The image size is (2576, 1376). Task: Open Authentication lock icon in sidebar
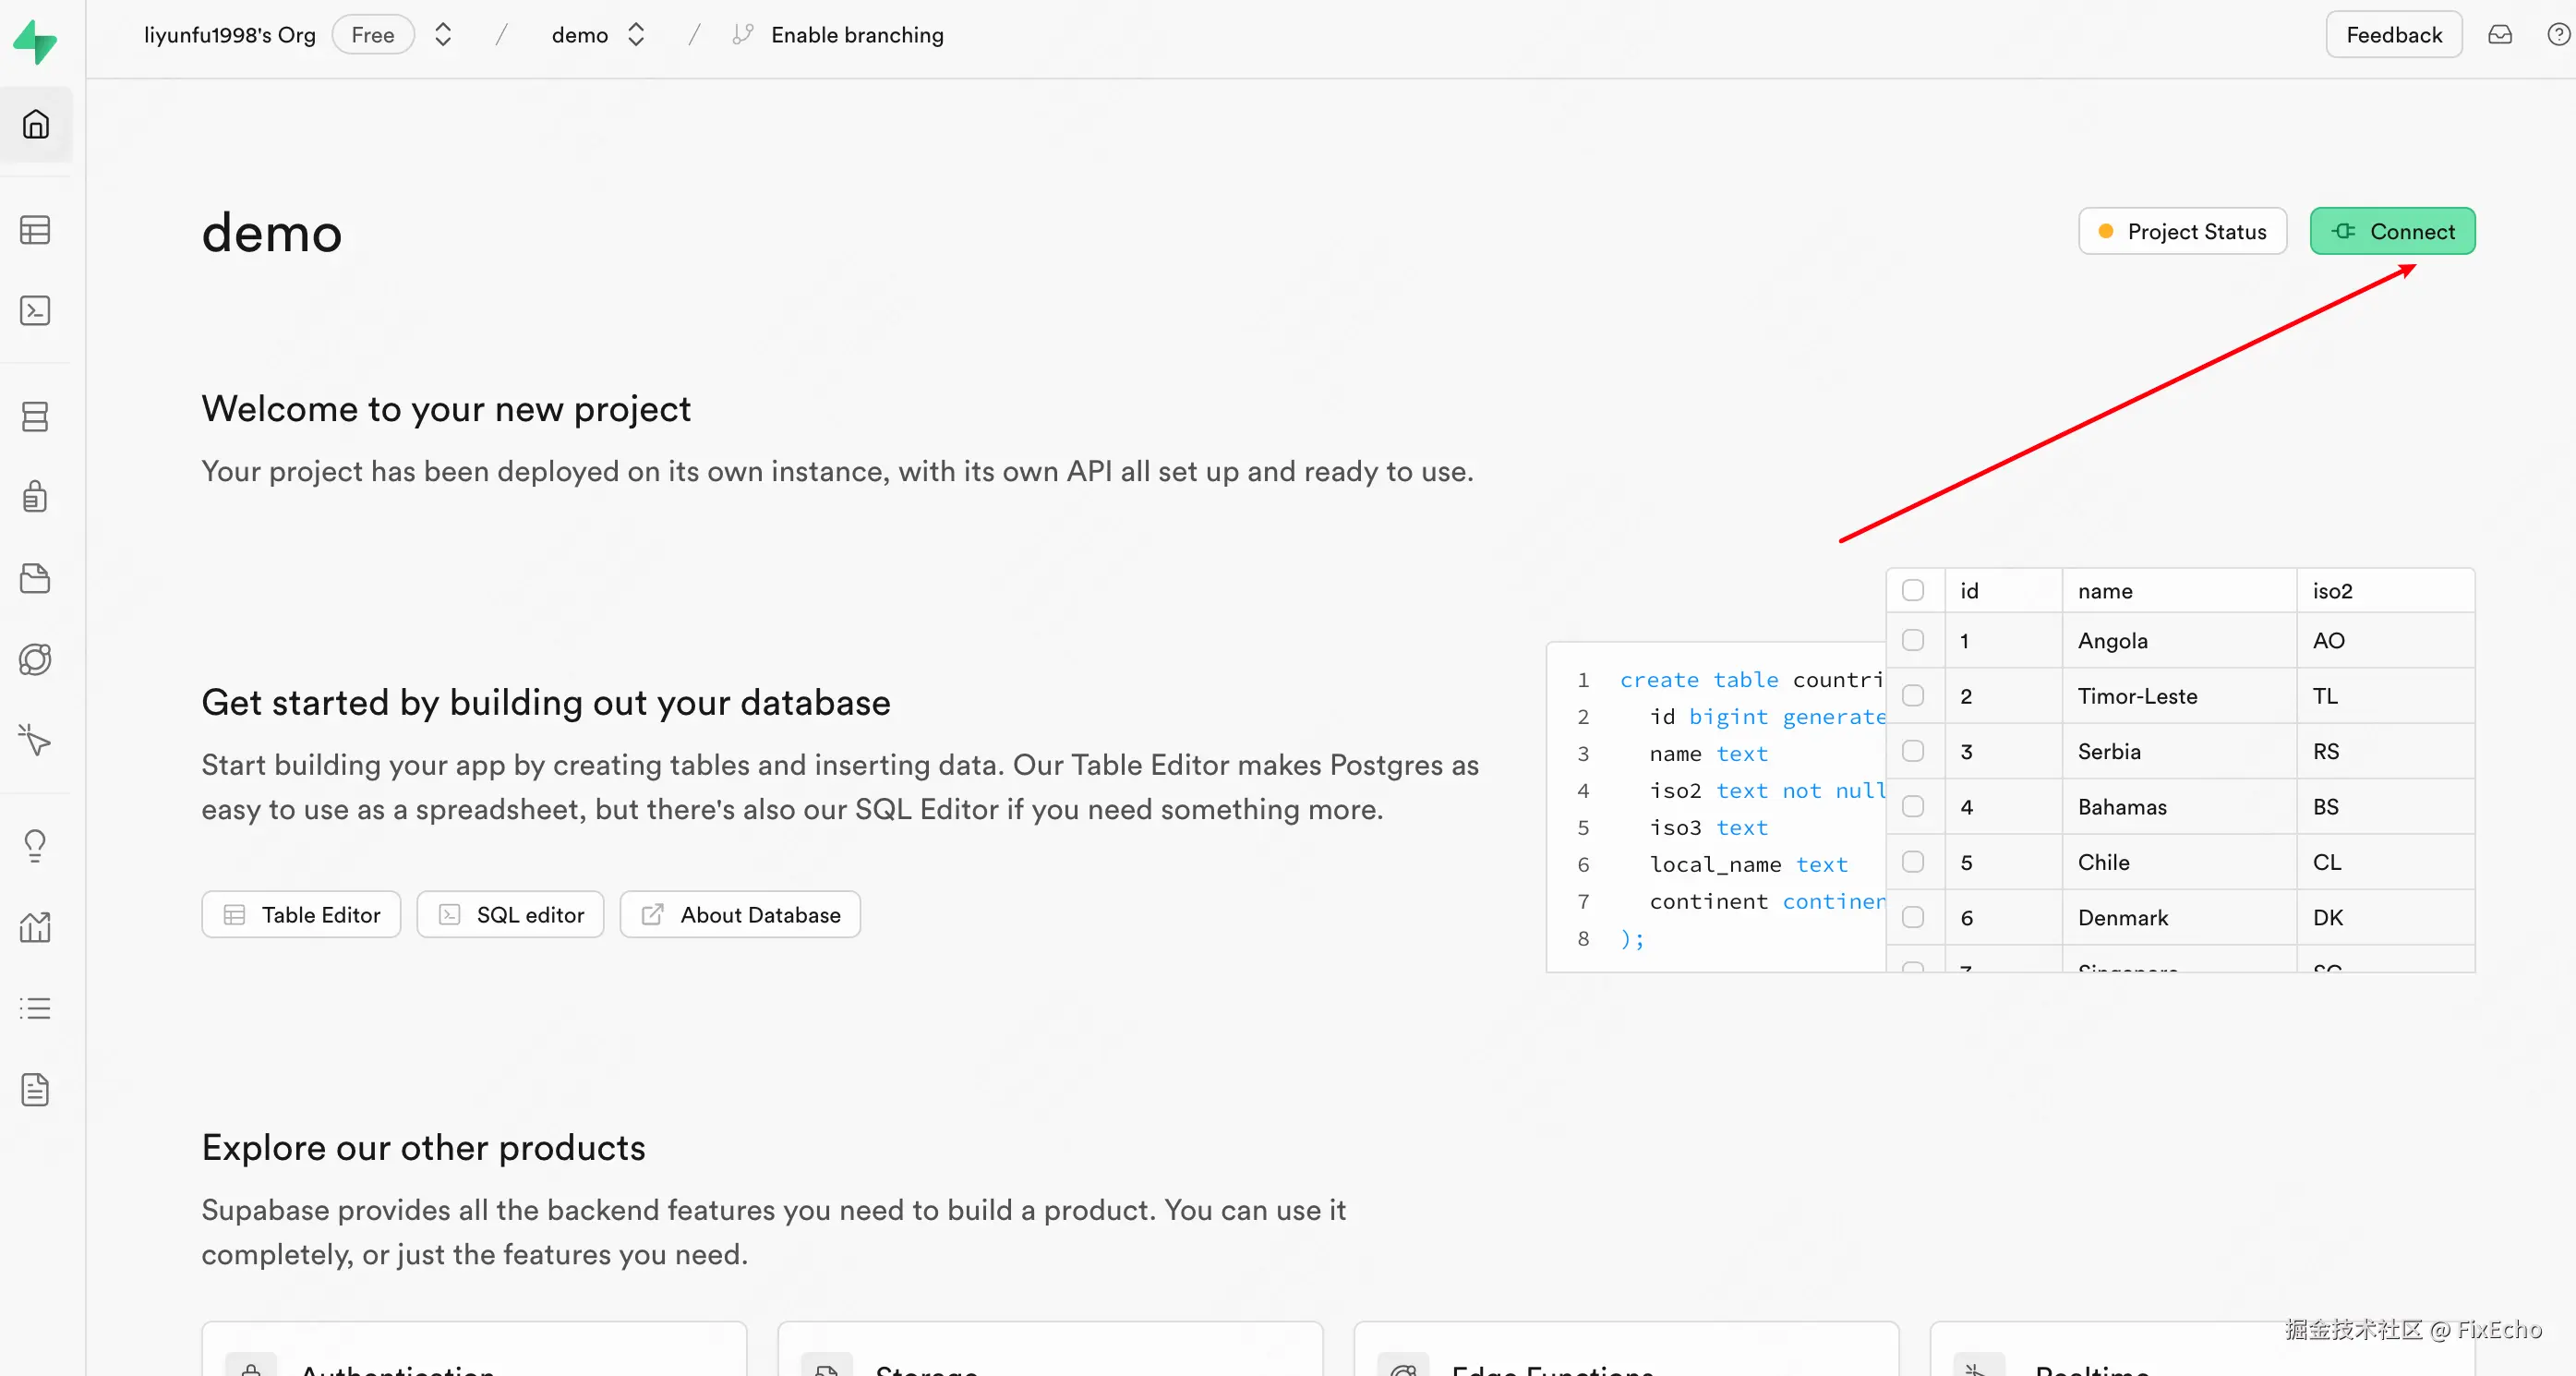35,497
